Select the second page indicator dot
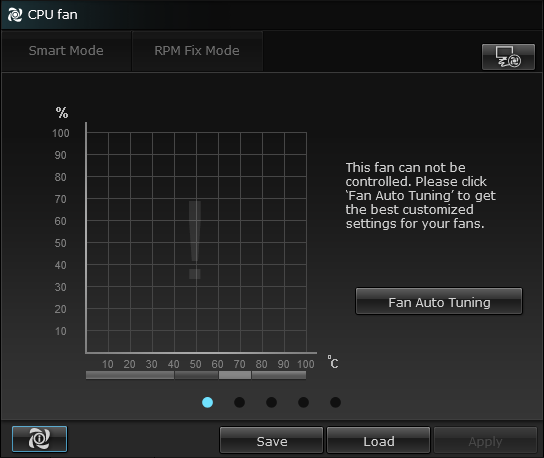This screenshot has width=544, height=458. (x=239, y=402)
